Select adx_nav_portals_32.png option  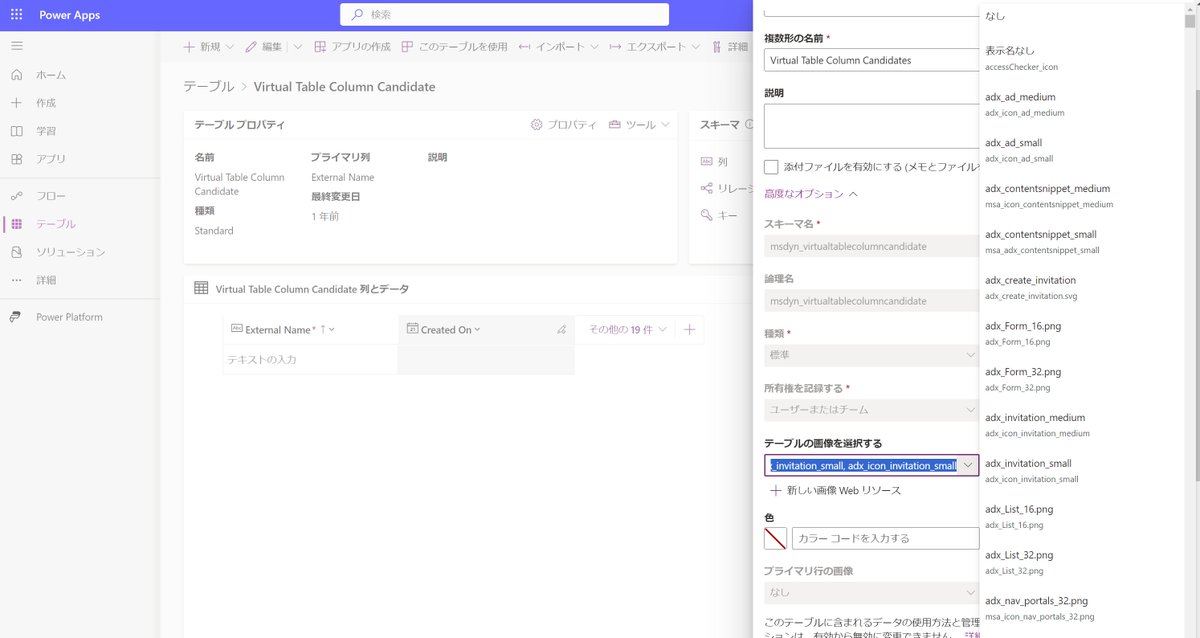pyautogui.click(x=1083, y=608)
